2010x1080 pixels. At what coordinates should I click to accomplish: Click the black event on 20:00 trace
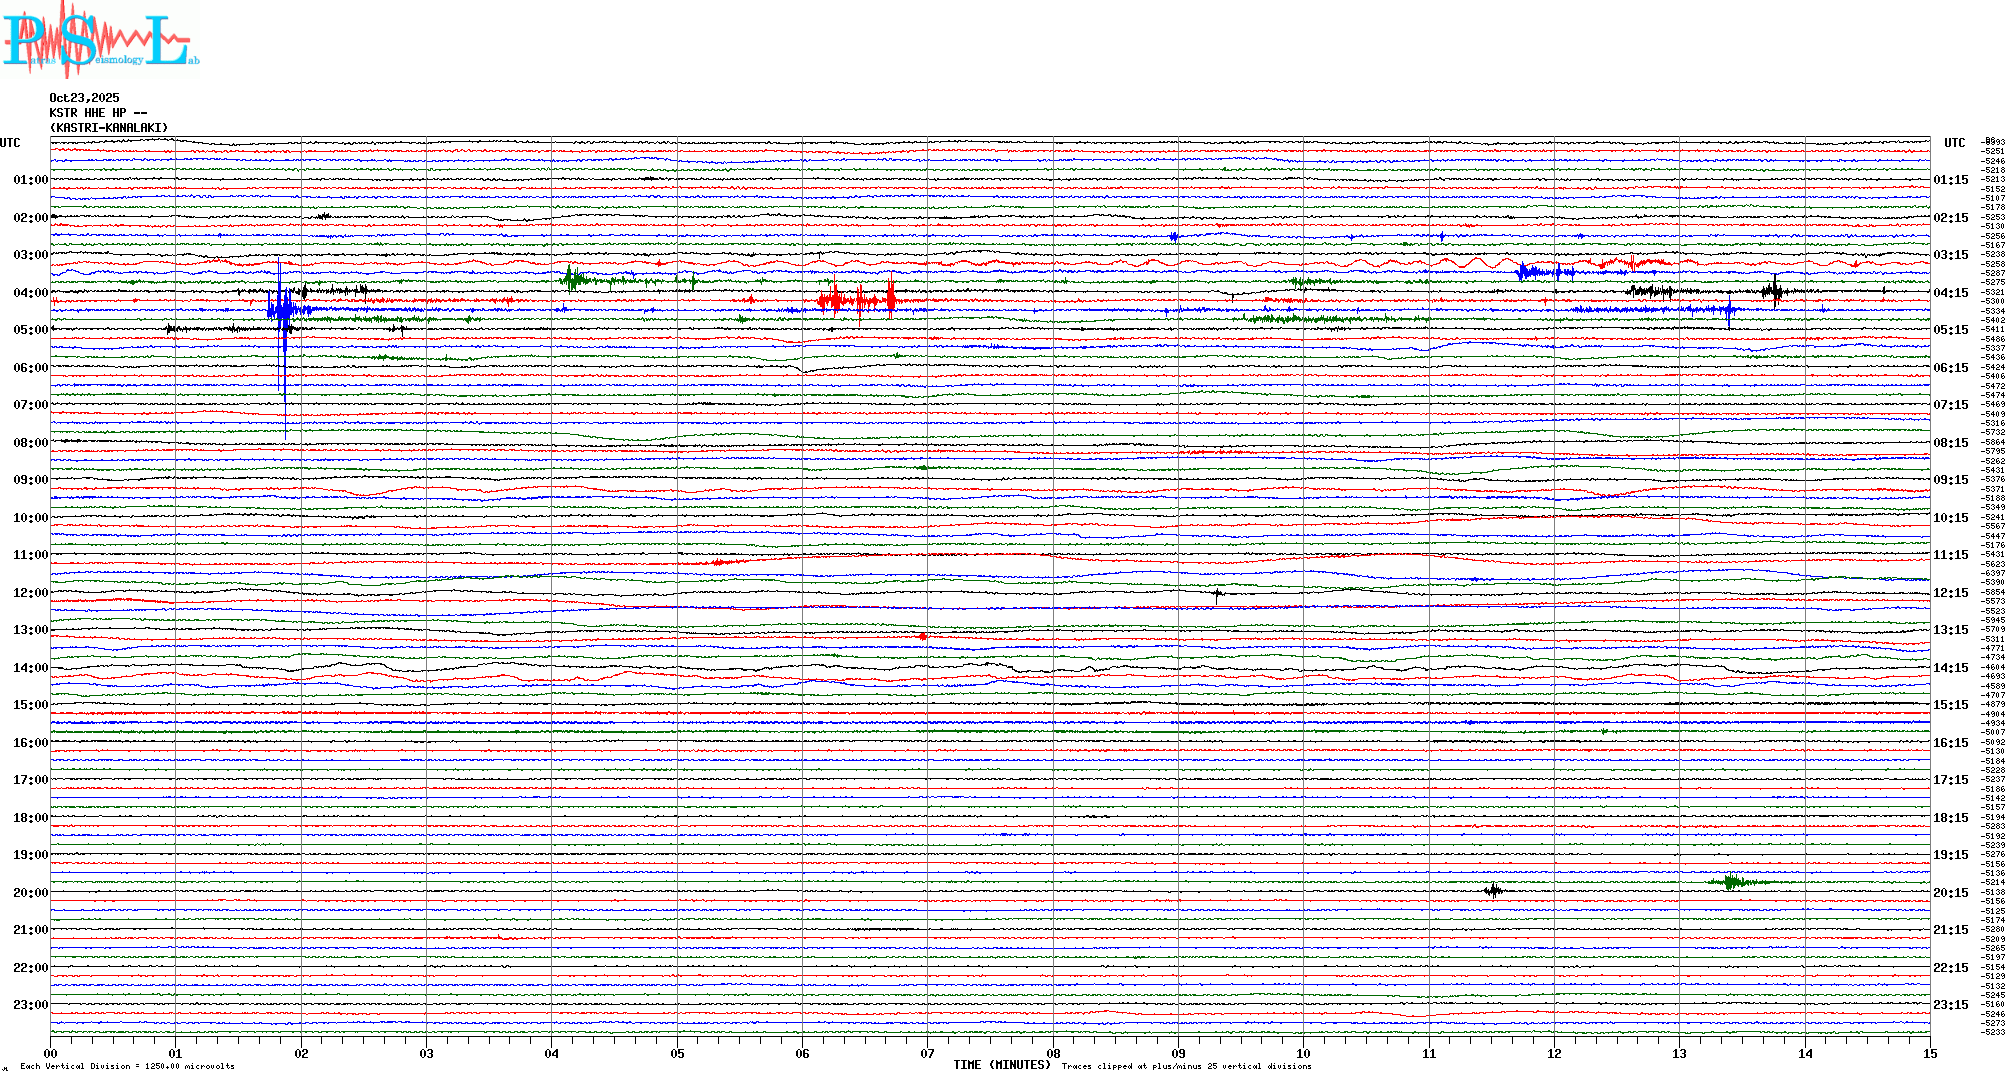[x=1493, y=890]
